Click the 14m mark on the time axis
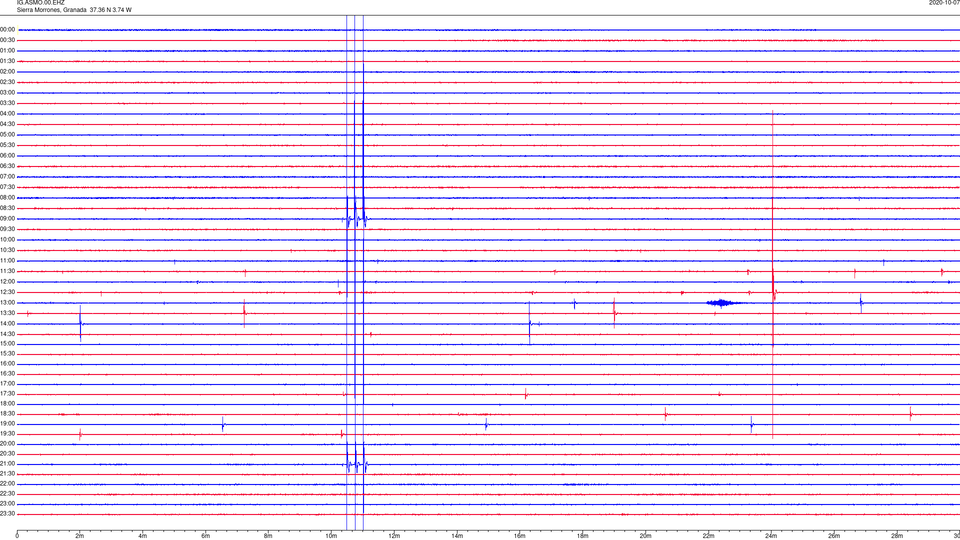The image size is (960, 540). pos(457,536)
